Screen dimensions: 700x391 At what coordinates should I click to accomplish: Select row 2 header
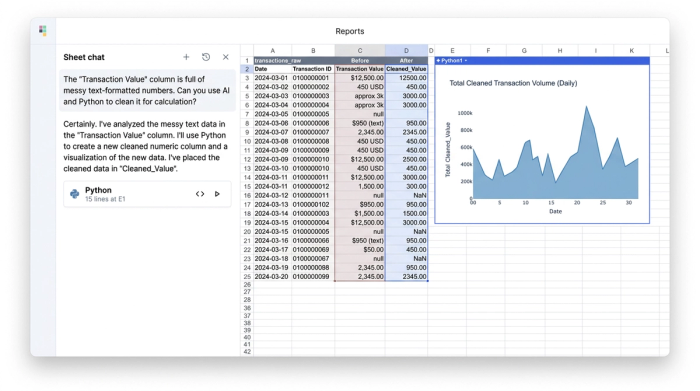click(x=247, y=69)
